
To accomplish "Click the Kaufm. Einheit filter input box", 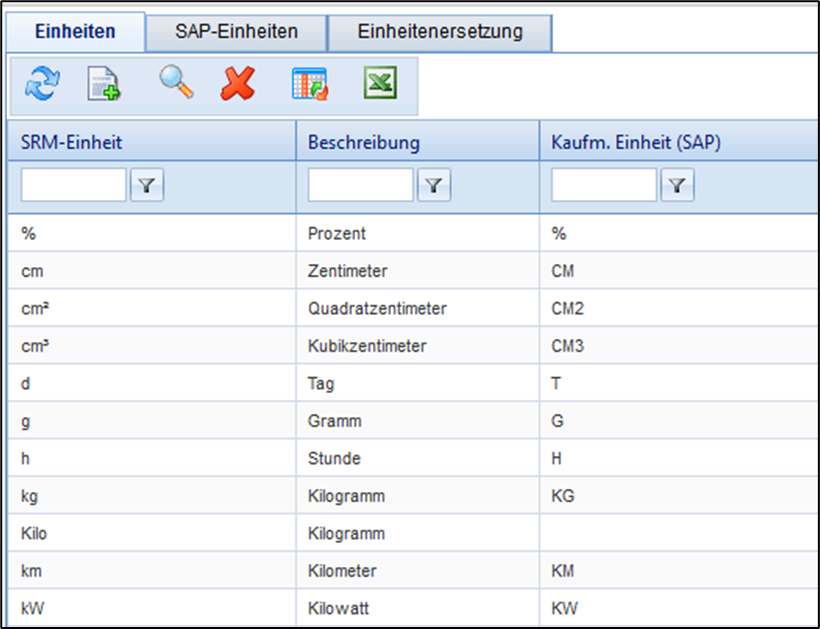I will (604, 185).
